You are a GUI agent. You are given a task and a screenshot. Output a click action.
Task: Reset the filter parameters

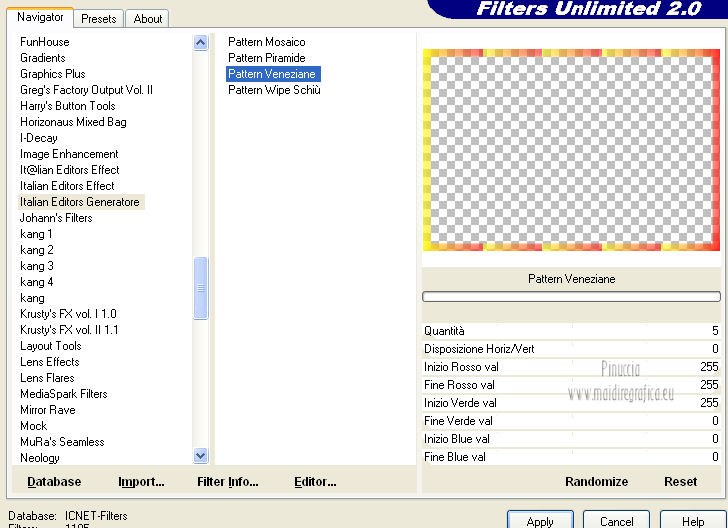click(681, 482)
